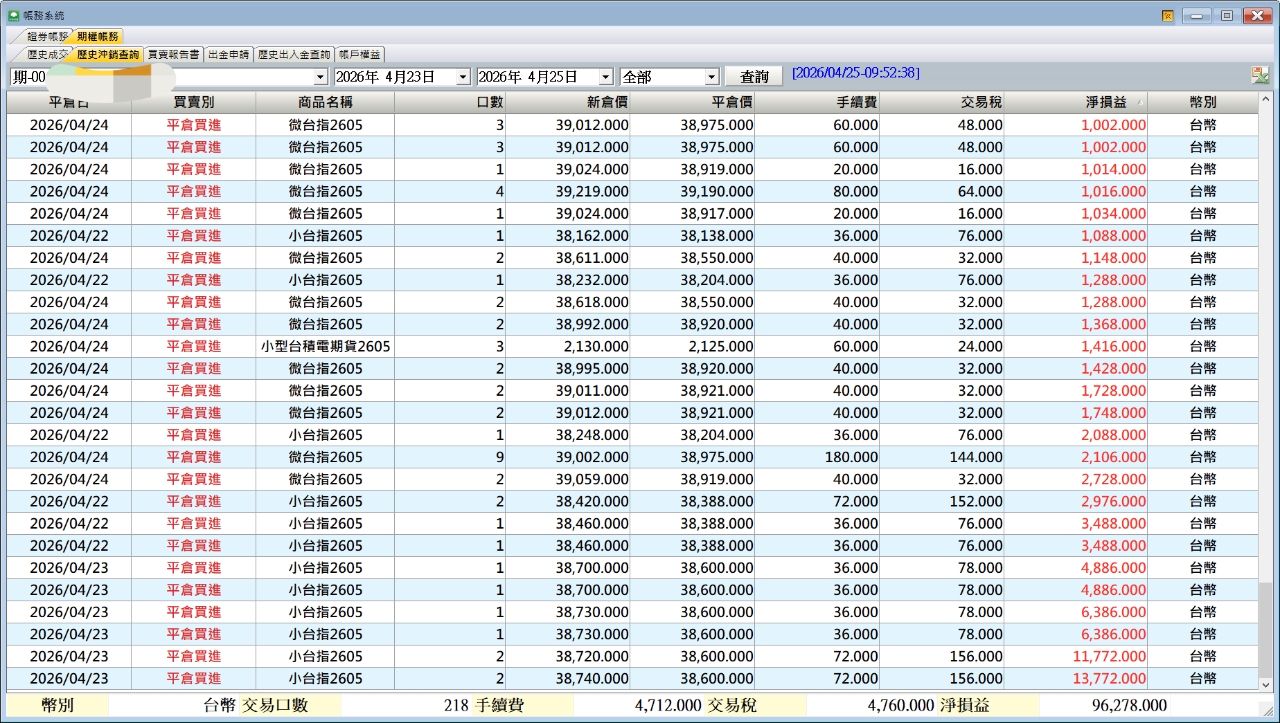Switch to the 證券帳務 tab
Image resolution: width=1280 pixels, height=723 pixels.
point(46,37)
